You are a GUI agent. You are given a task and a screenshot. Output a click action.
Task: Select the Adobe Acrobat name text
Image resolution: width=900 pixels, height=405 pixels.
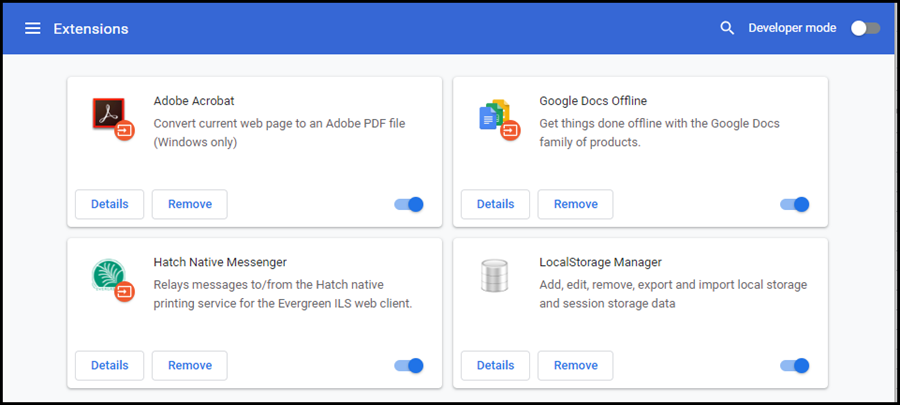(x=194, y=101)
